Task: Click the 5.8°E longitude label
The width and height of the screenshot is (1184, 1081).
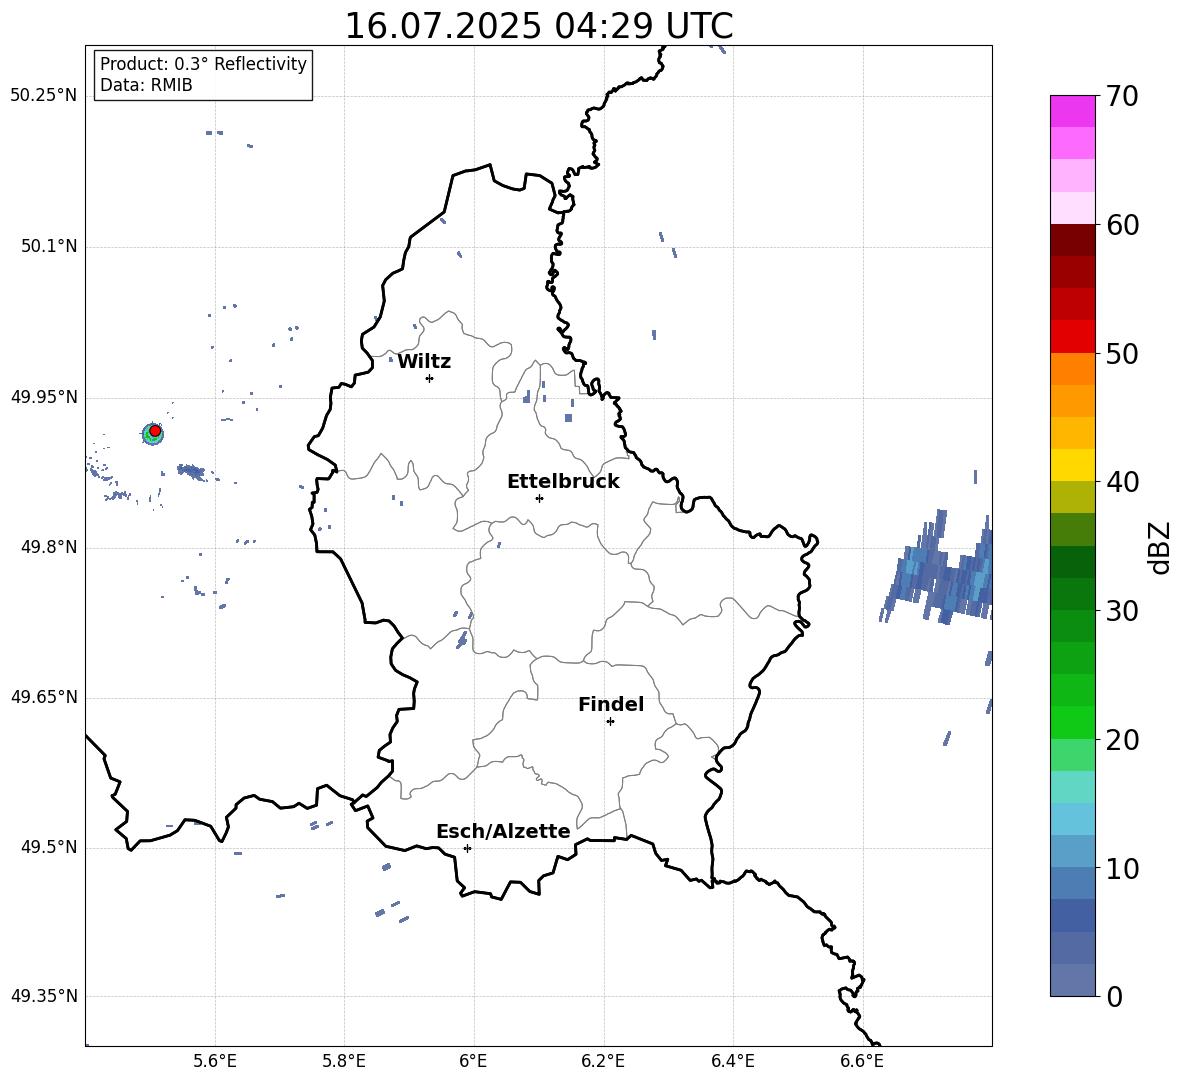Action: [344, 1061]
